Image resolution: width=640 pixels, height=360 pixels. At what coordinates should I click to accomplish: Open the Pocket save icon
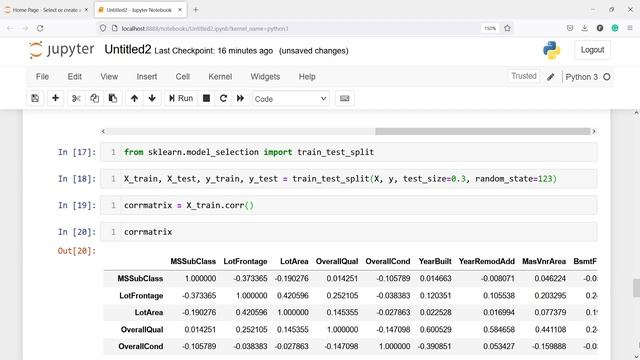click(570, 28)
